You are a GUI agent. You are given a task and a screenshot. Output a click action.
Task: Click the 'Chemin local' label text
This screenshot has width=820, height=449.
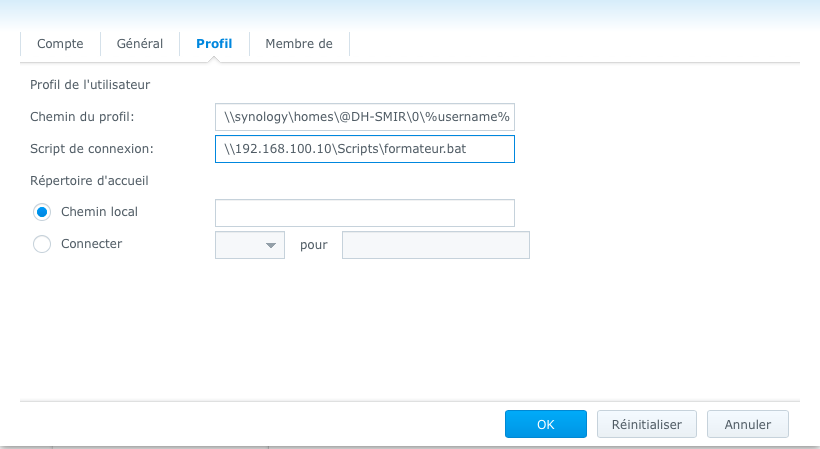[x=99, y=212]
